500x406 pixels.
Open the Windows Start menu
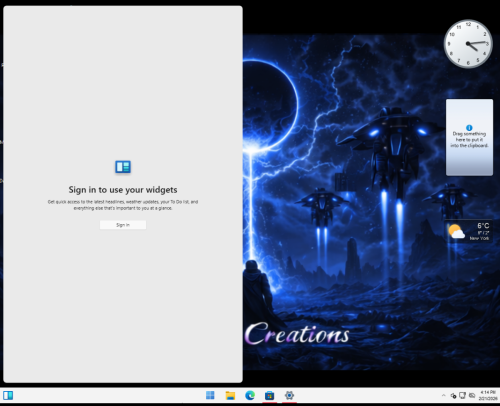210,395
